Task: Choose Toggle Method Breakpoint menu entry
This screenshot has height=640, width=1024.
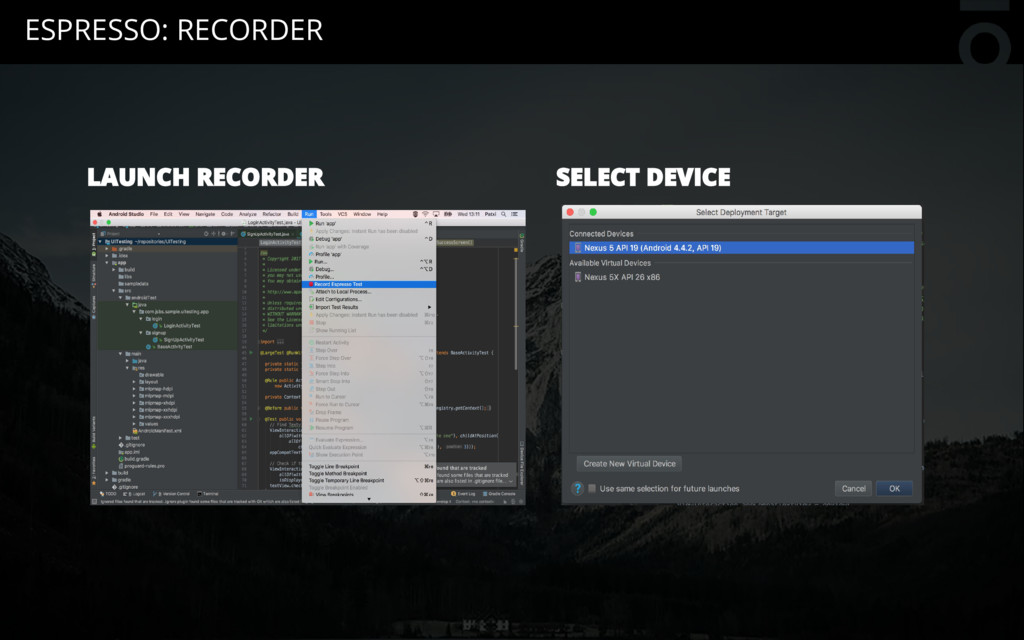Action: coord(371,473)
